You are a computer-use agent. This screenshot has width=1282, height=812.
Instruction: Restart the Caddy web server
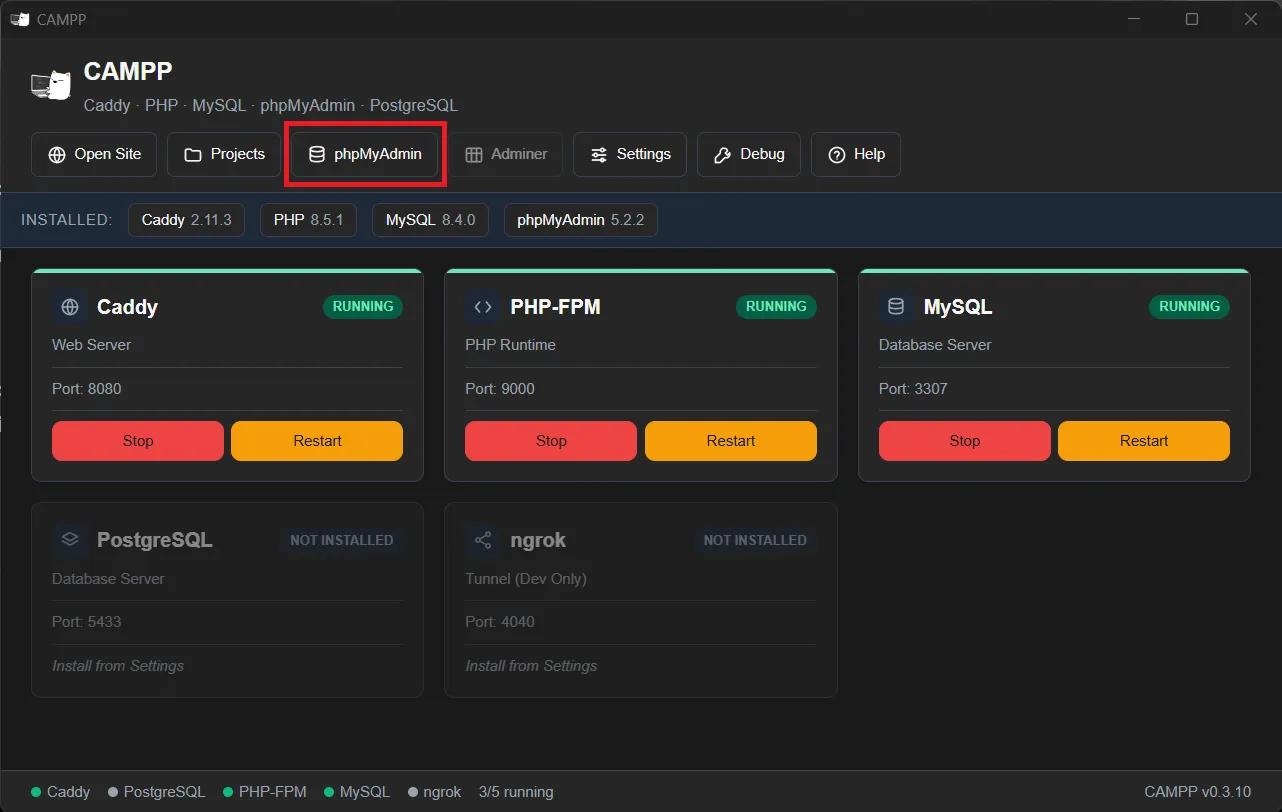(x=317, y=441)
